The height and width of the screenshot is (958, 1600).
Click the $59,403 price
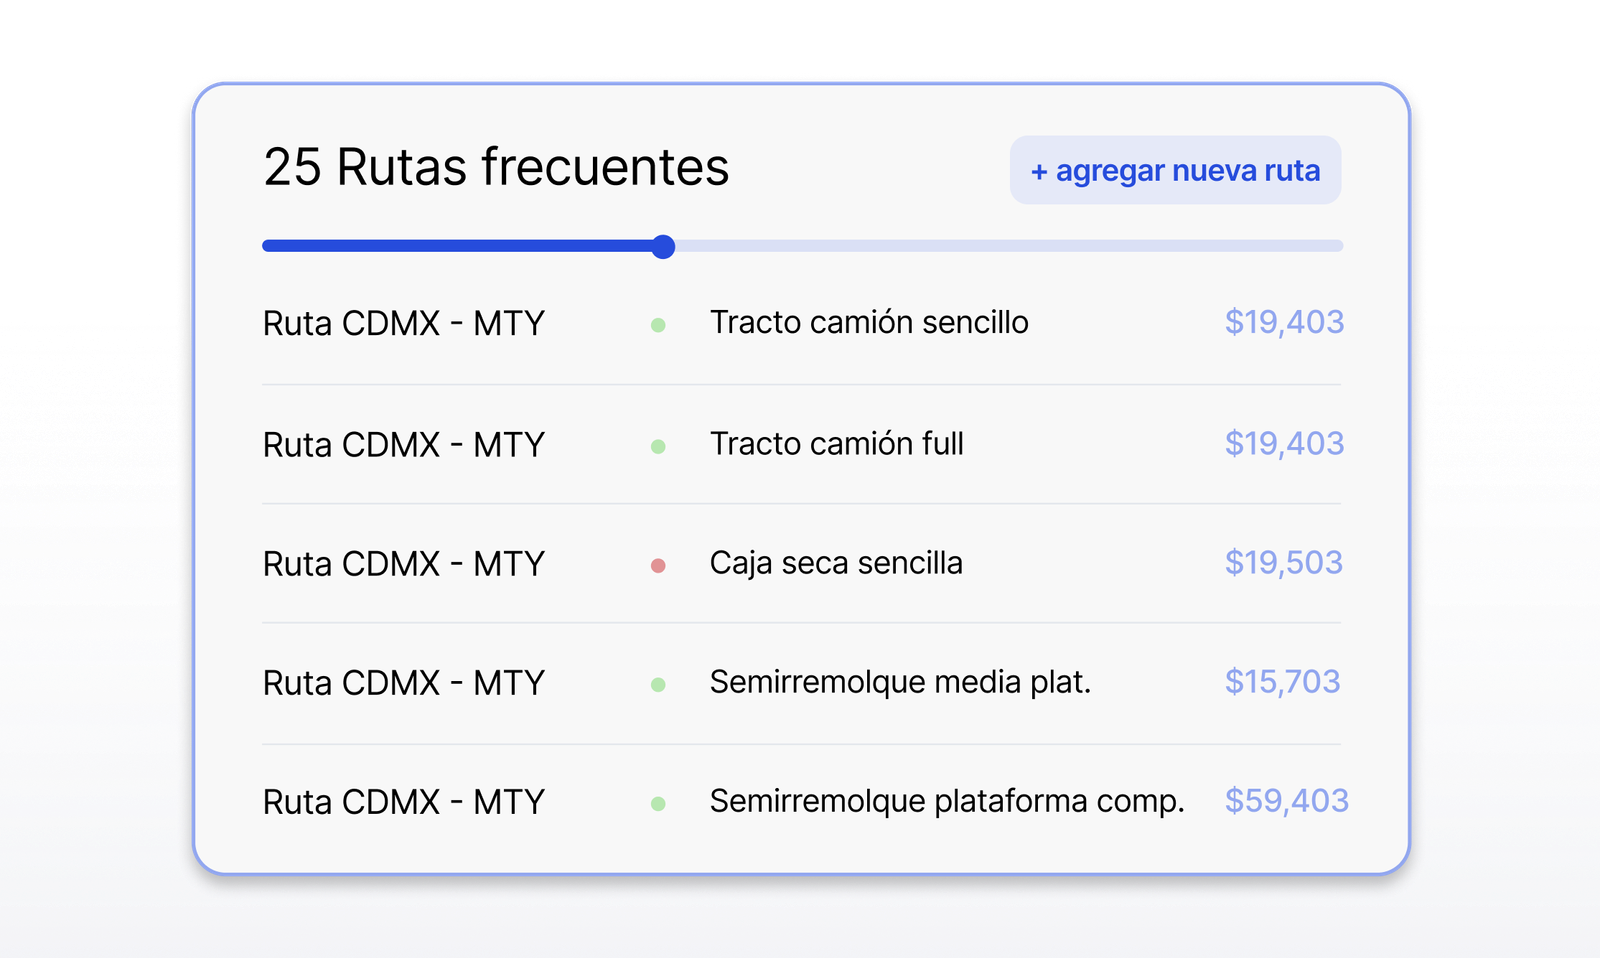pos(1287,801)
